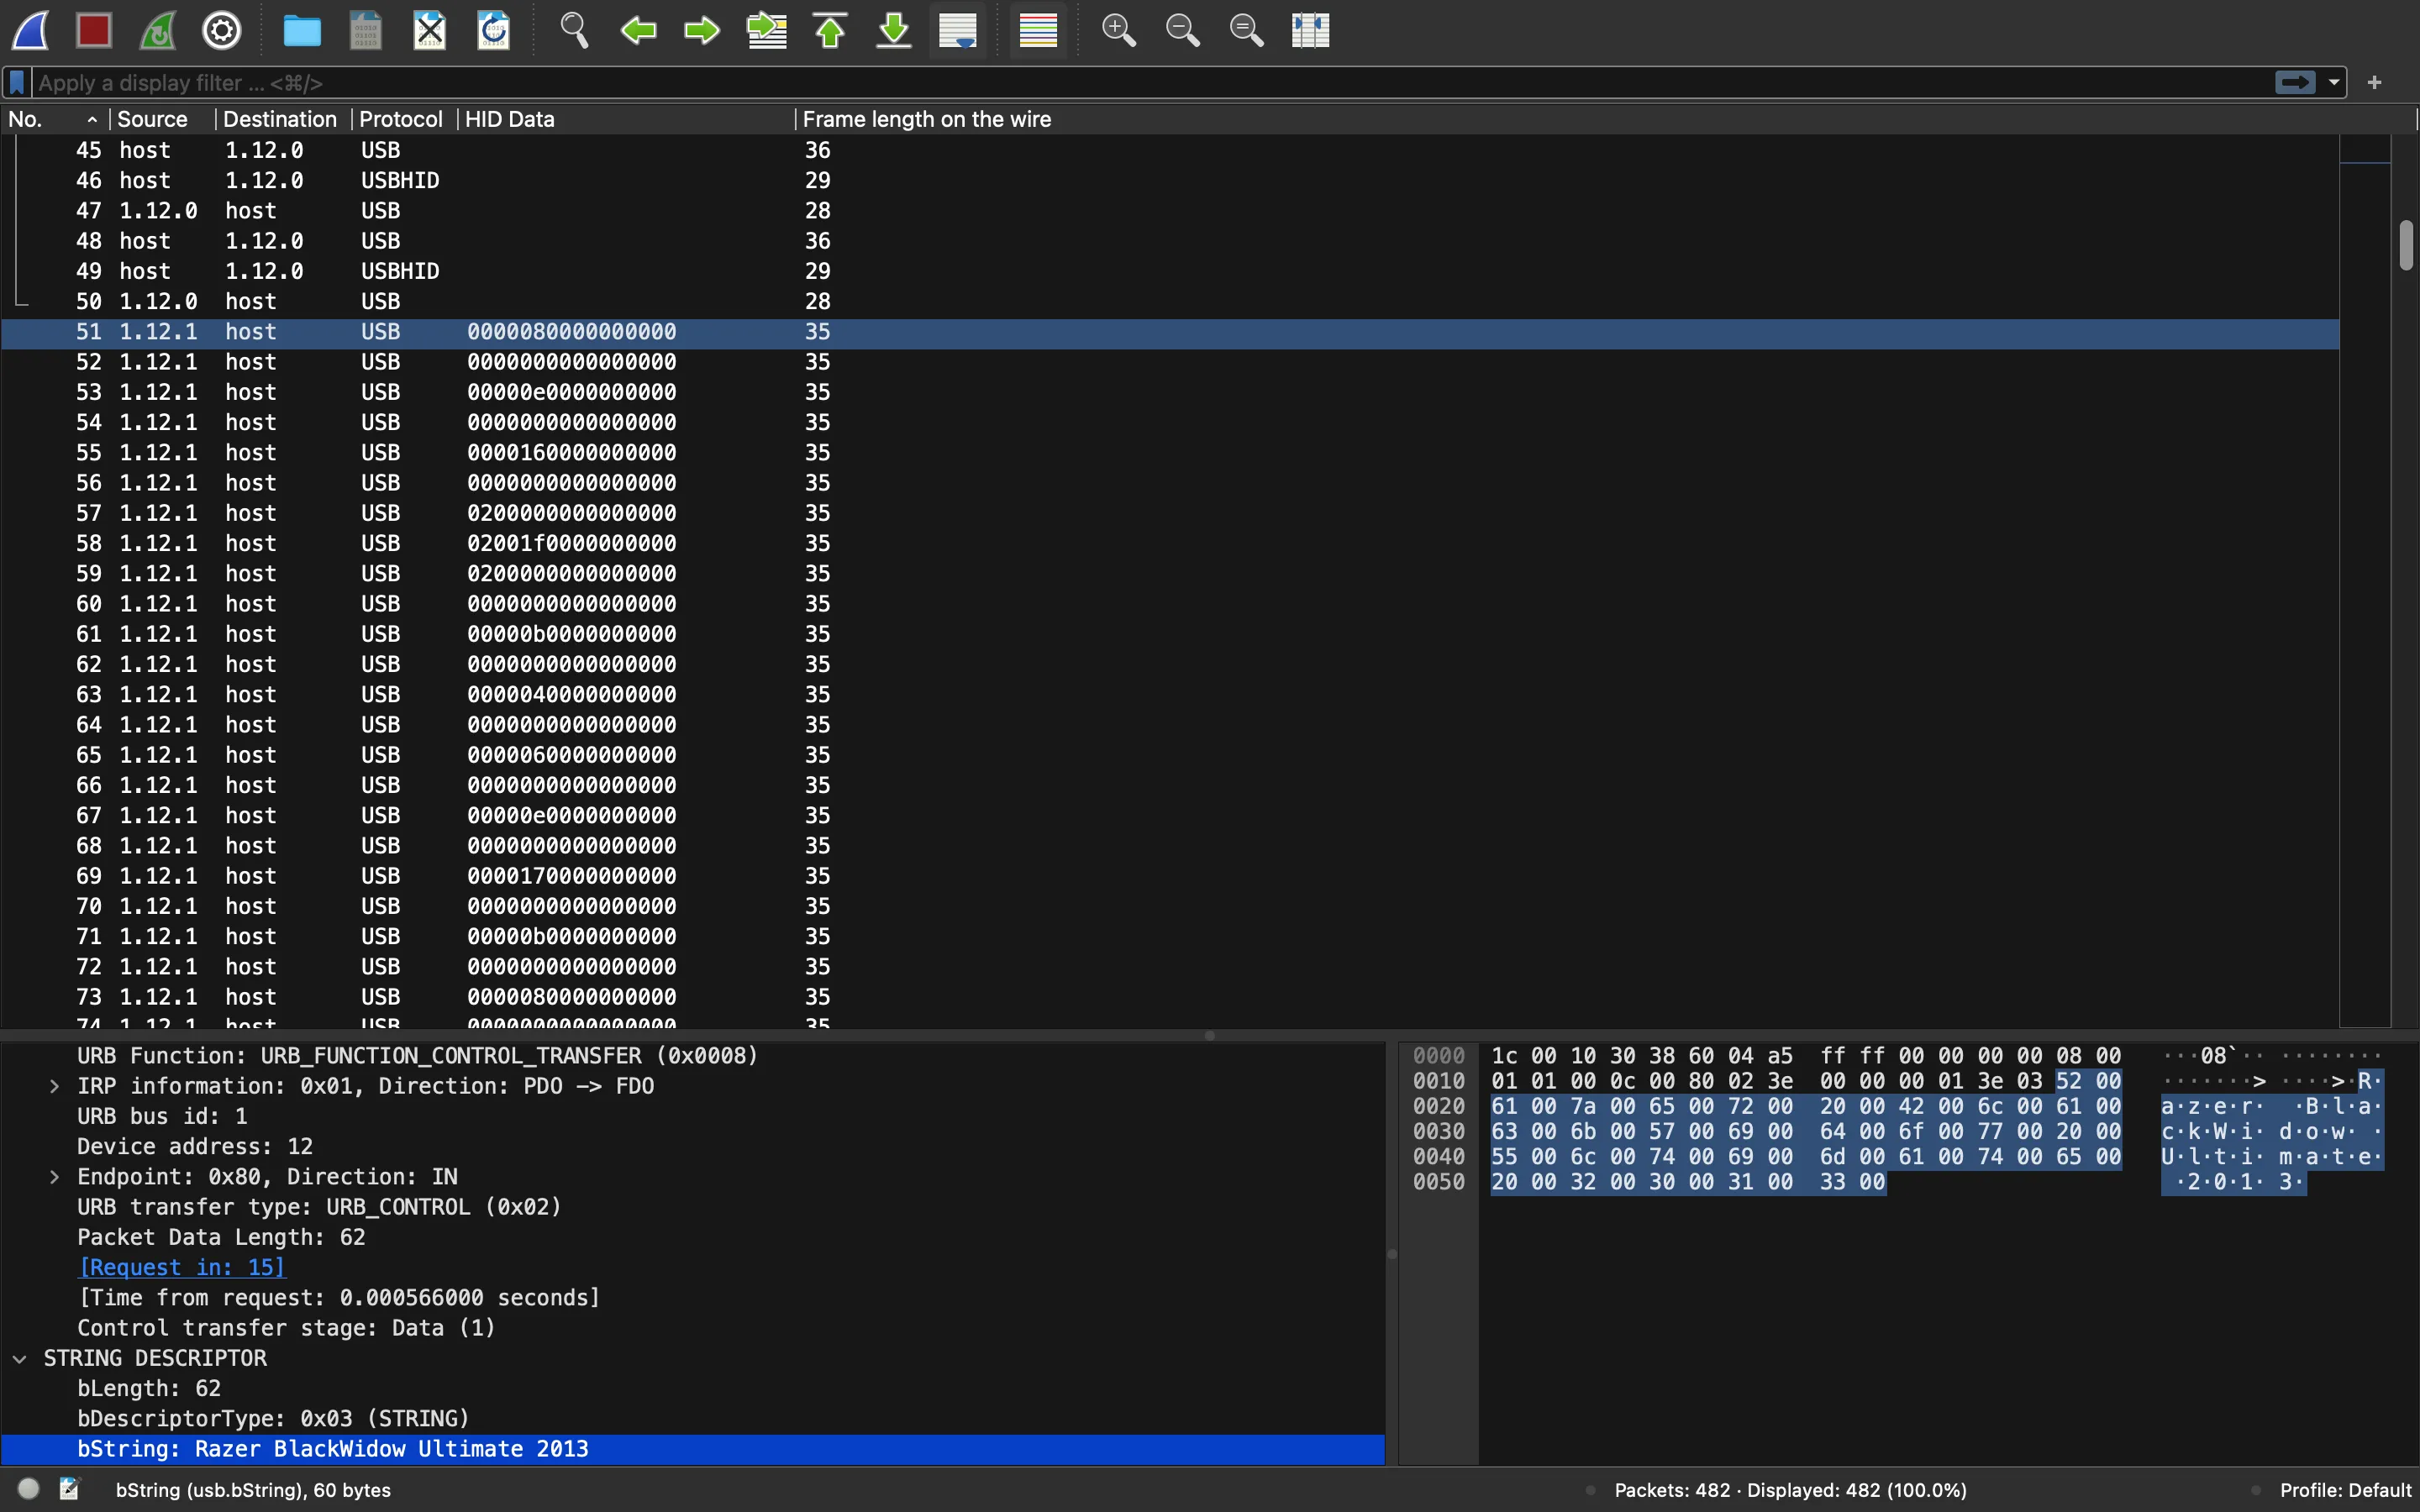Open capture options gear icon
Screen dimensions: 2420x1512
point(222,30)
